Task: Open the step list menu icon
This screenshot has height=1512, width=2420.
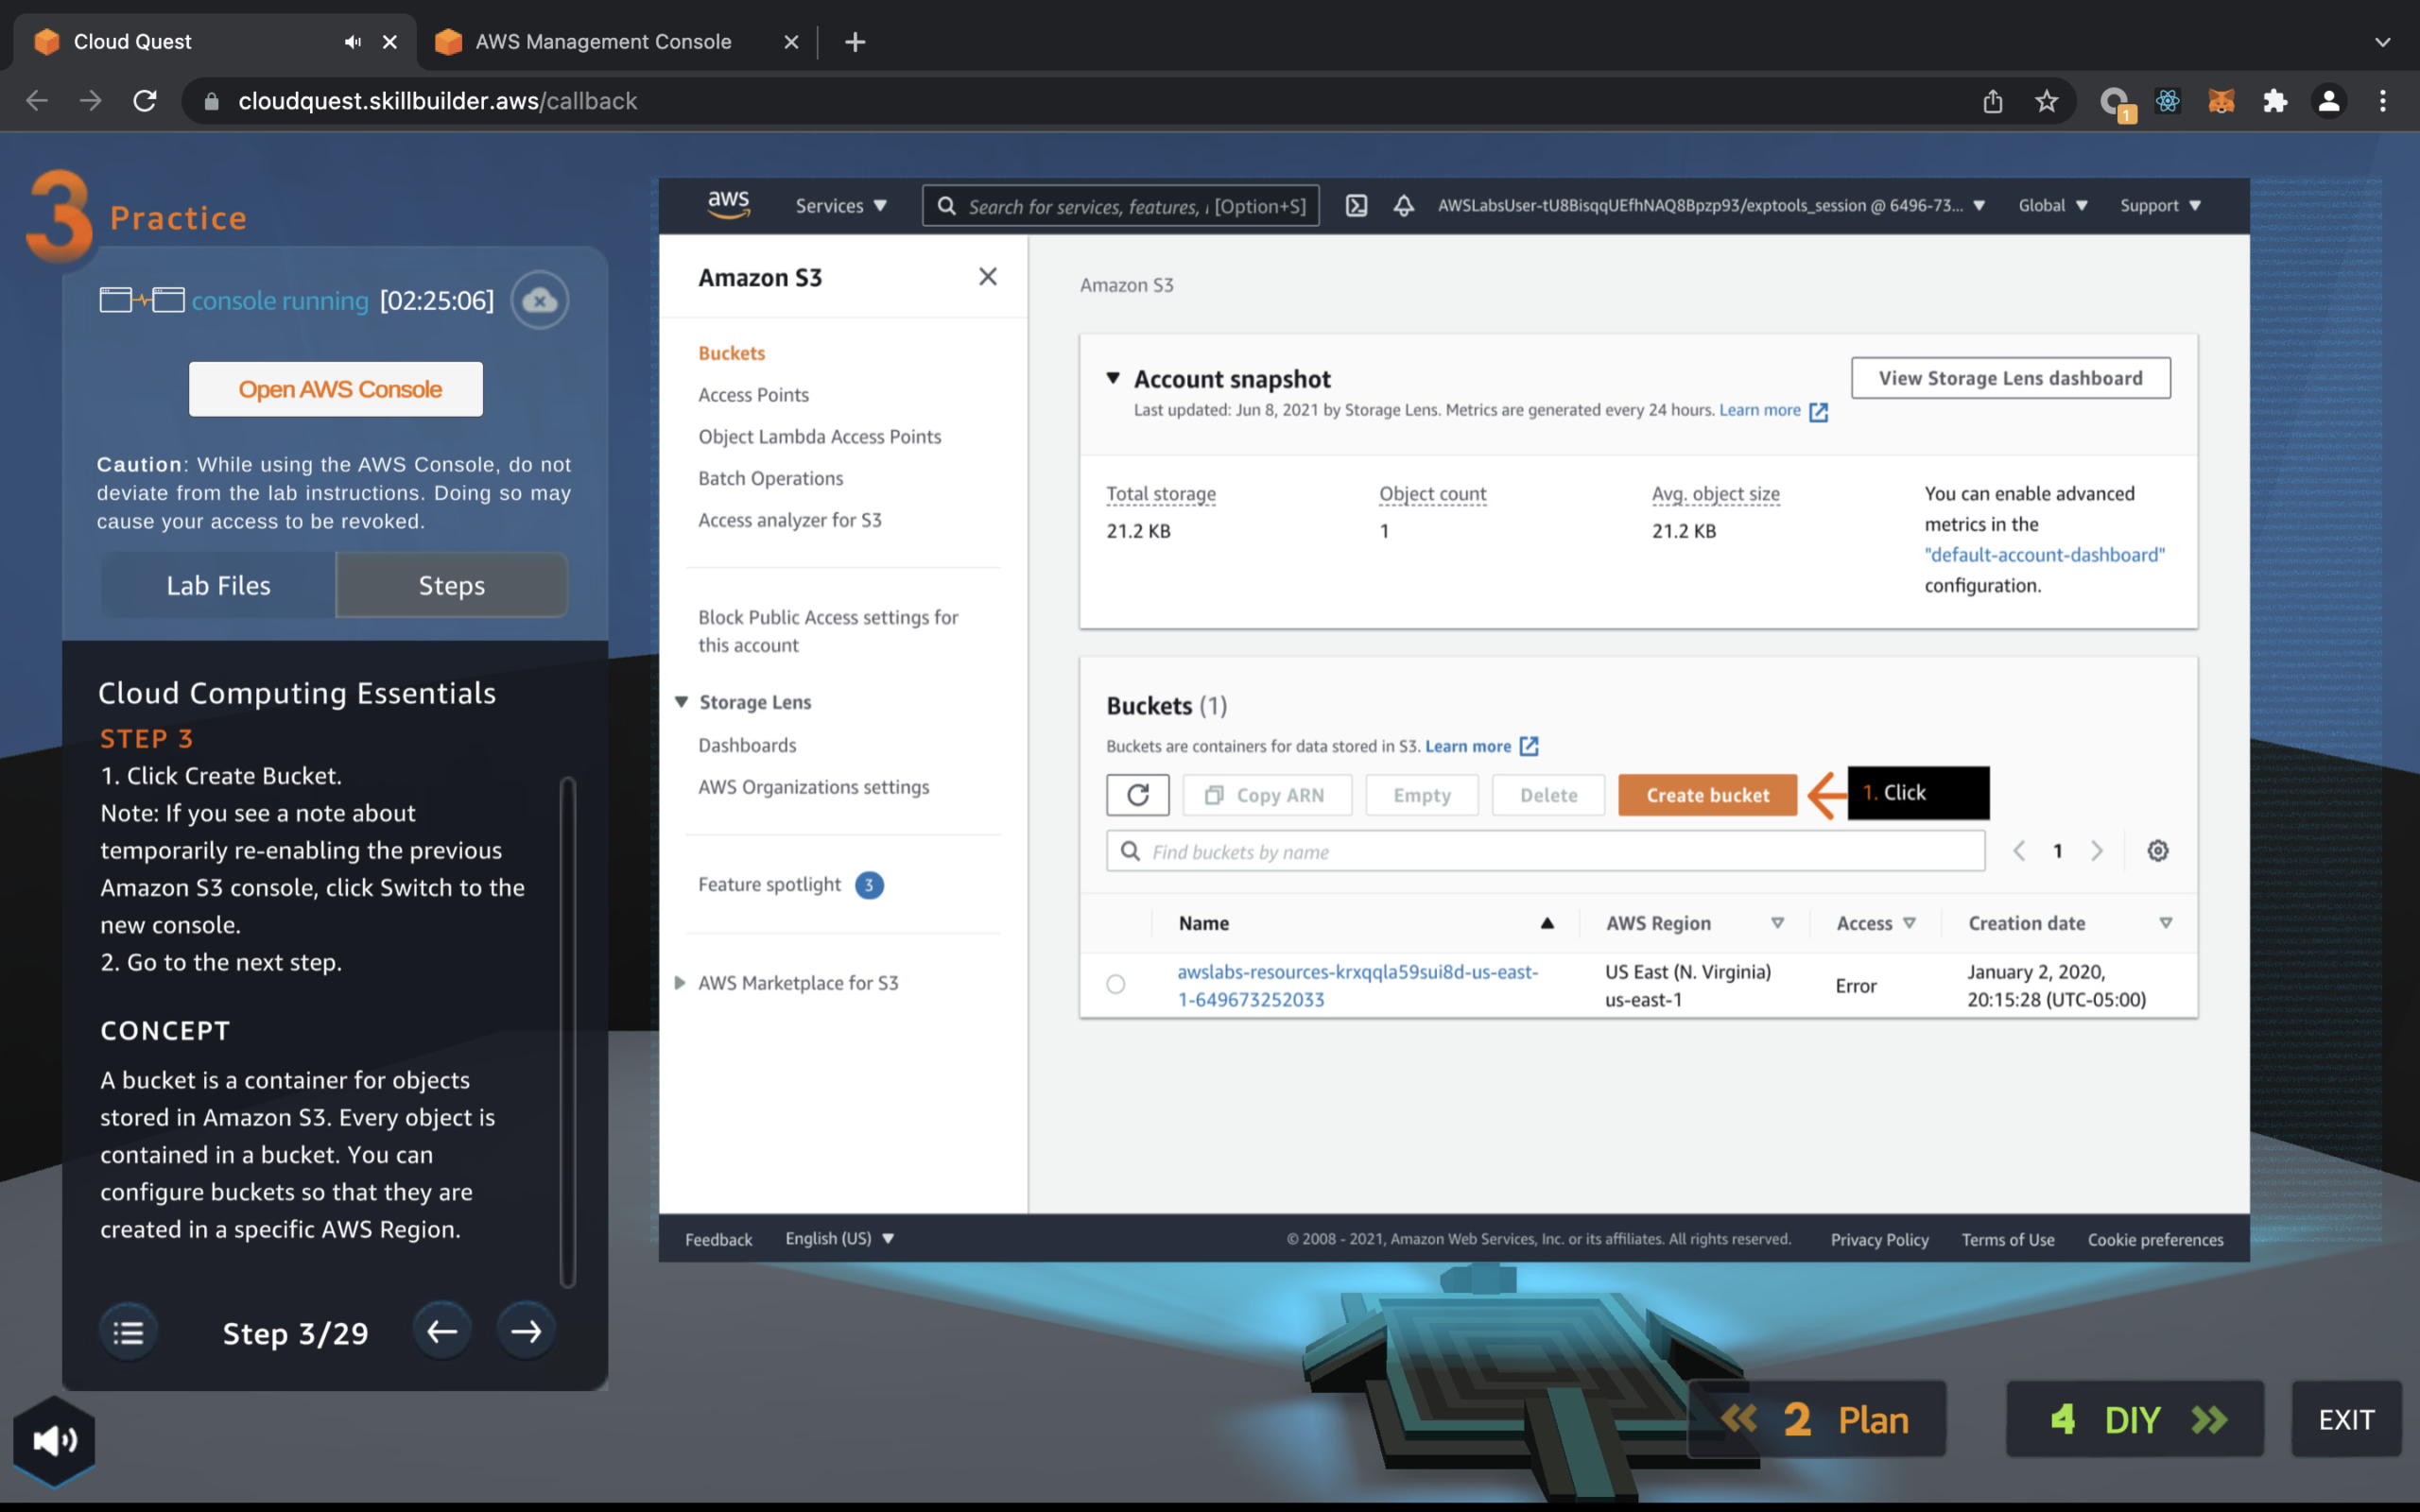Action: pyautogui.click(x=128, y=1332)
